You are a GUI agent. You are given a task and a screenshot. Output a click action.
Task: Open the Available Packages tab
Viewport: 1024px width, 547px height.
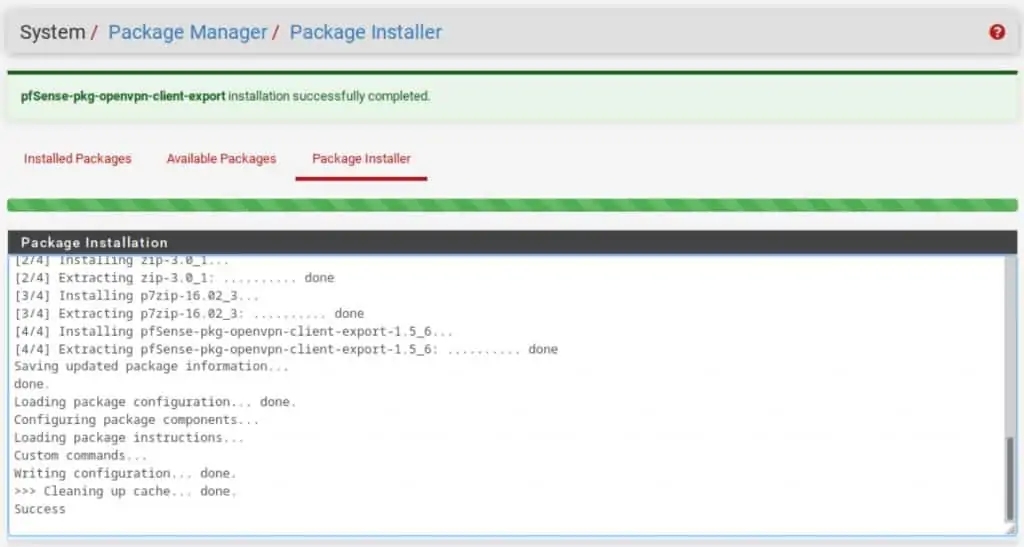click(221, 158)
